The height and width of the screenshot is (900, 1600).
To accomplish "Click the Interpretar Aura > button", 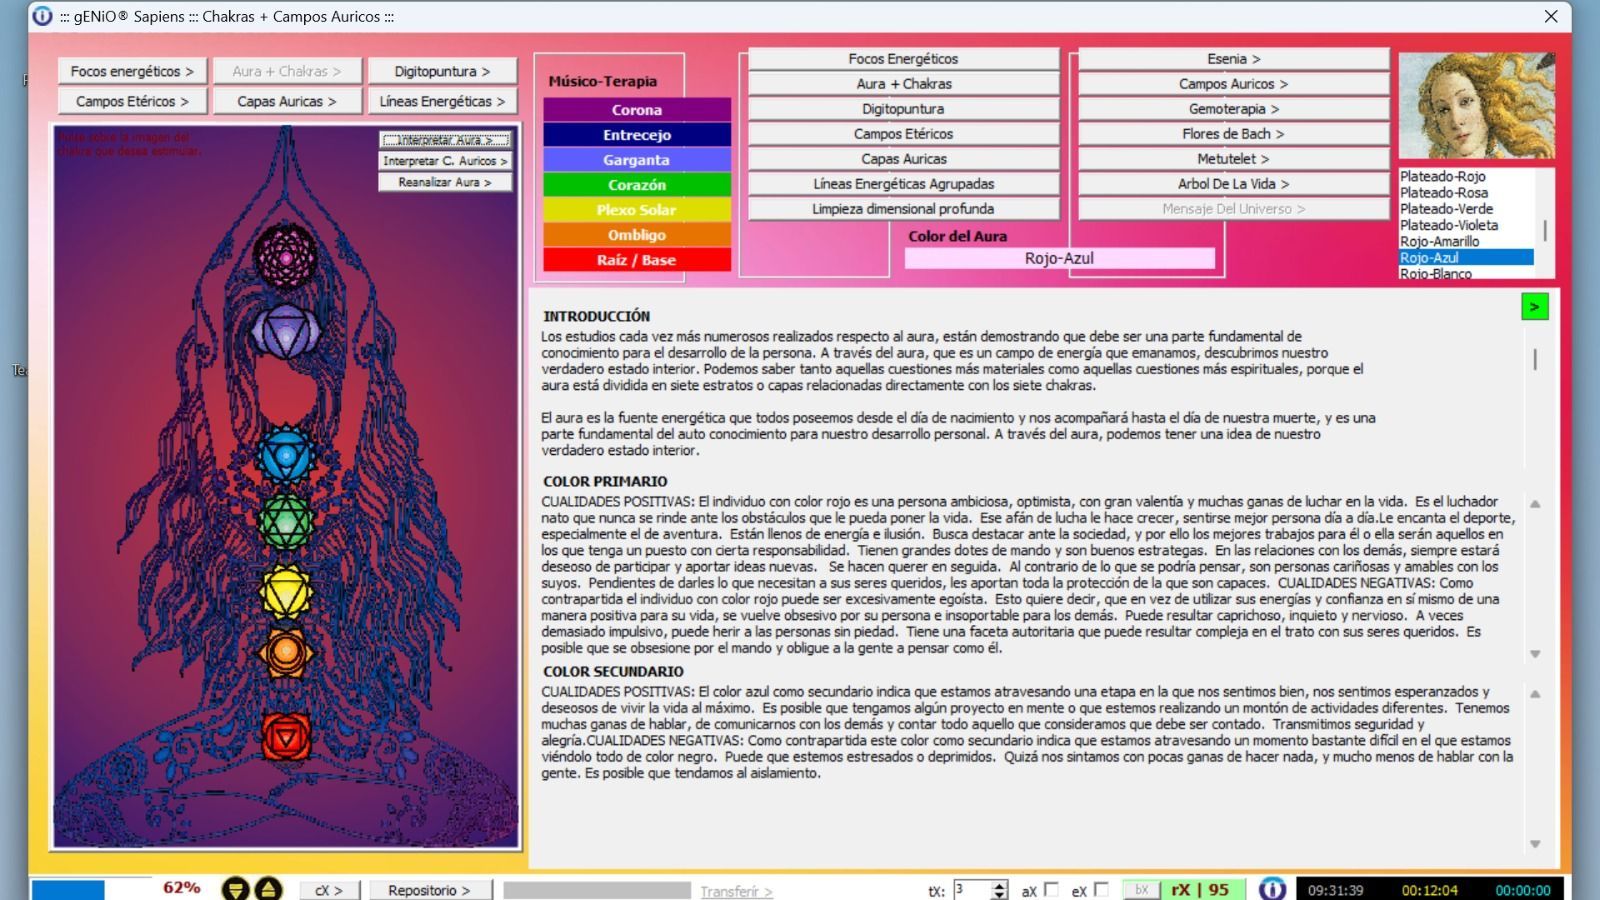I will pos(445,140).
